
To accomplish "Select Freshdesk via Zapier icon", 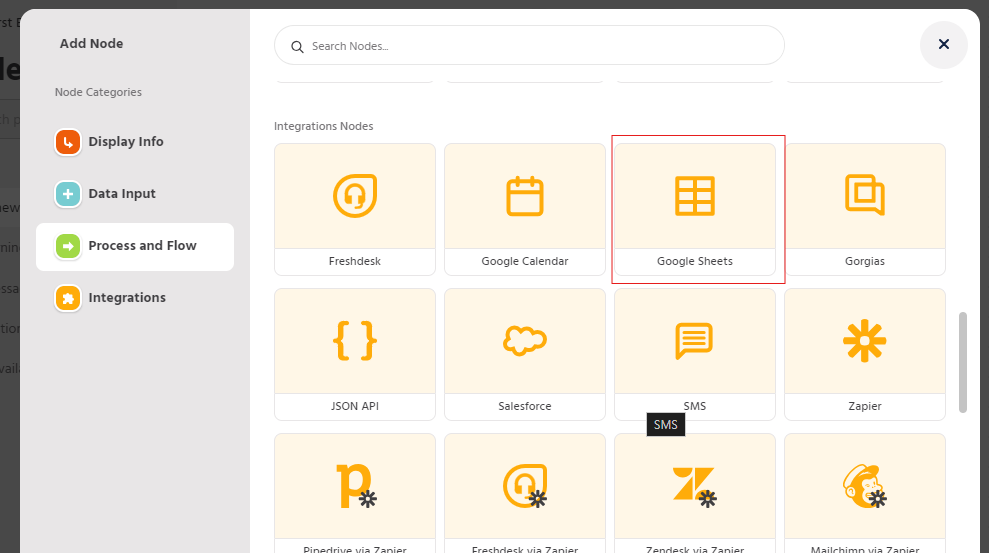I will pos(524,486).
